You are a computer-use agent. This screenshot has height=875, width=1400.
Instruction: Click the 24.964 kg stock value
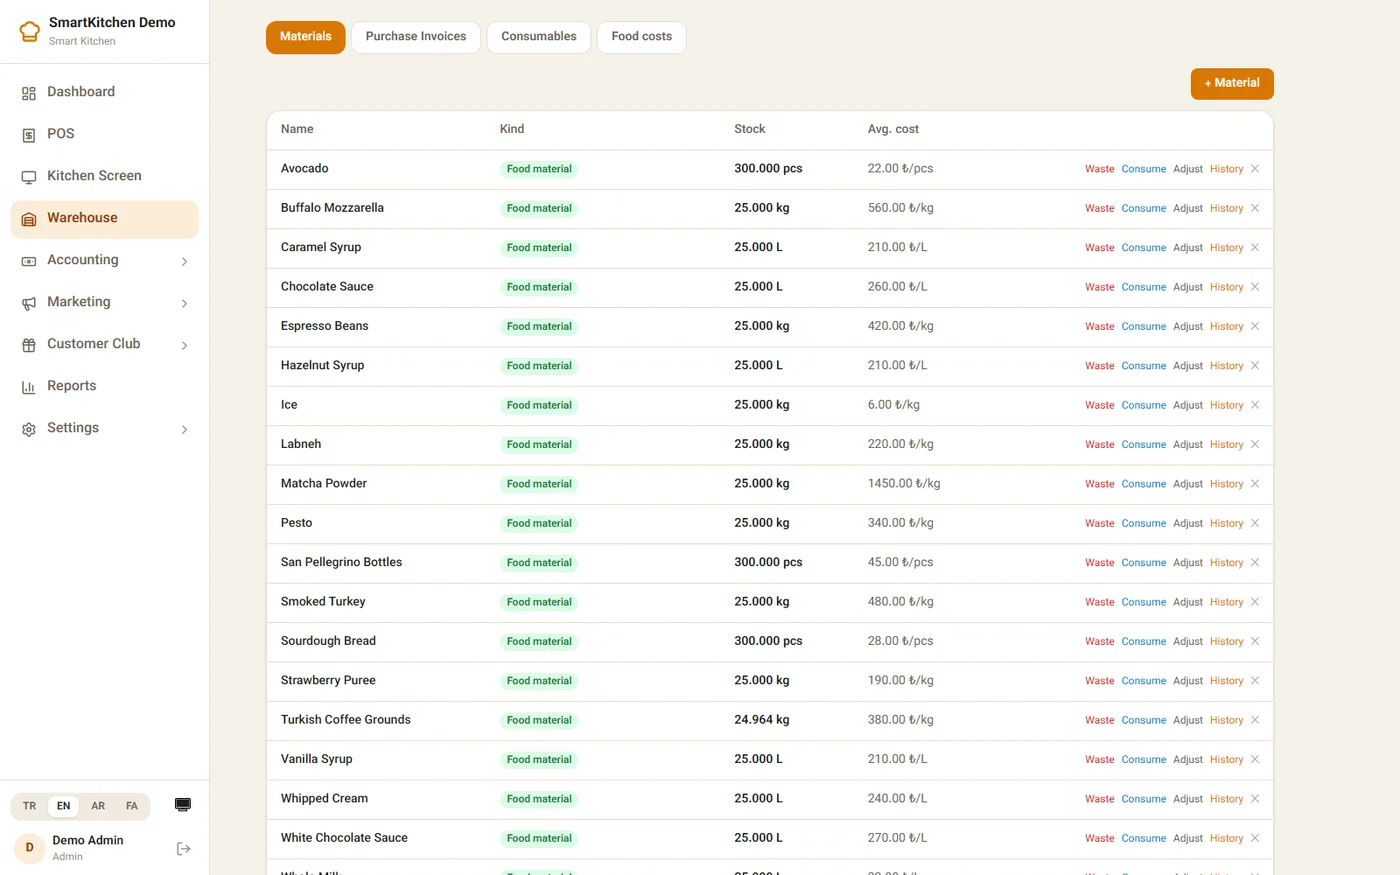coord(762,720)
